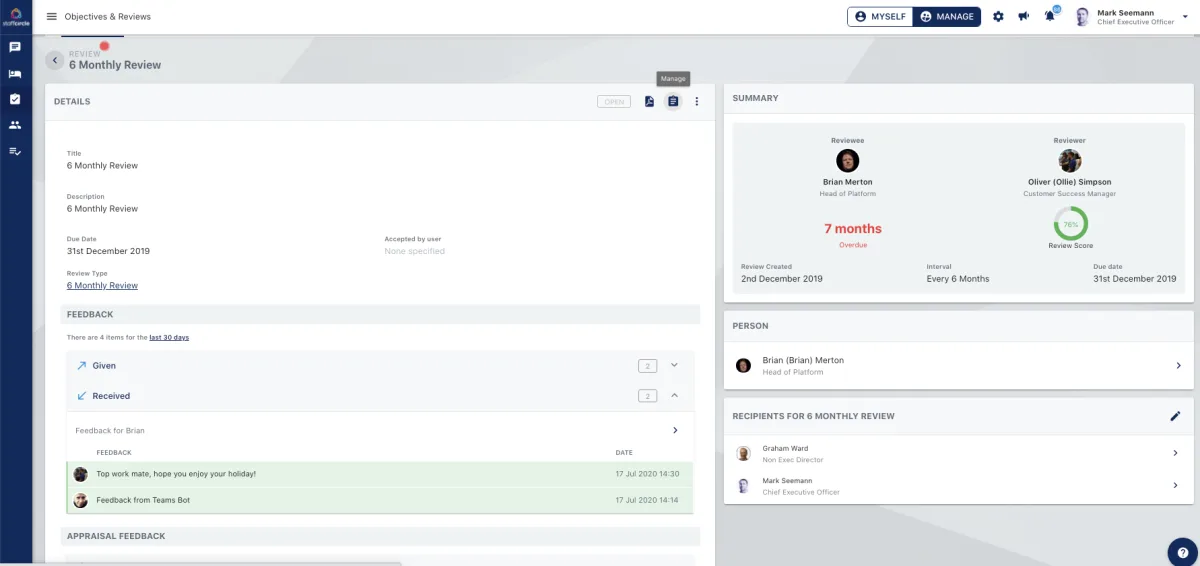1200x566 pixels.
Task: Select 'Top work mate, hope you enjoy' feedback row
Action: [x=380, y=474]
